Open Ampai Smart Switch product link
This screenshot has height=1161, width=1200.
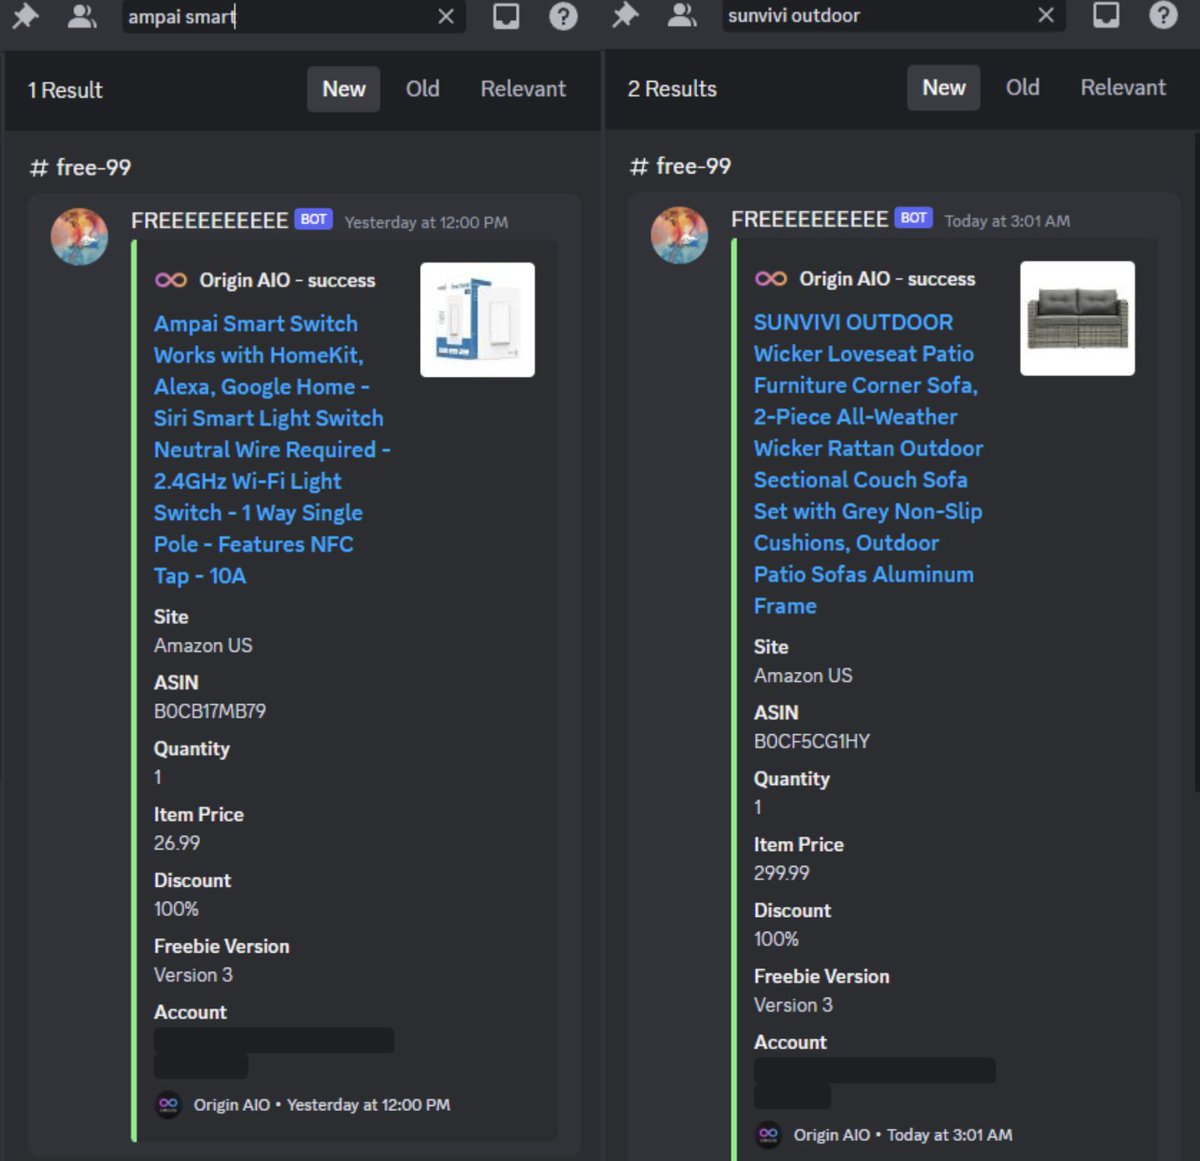coord(271,450)
